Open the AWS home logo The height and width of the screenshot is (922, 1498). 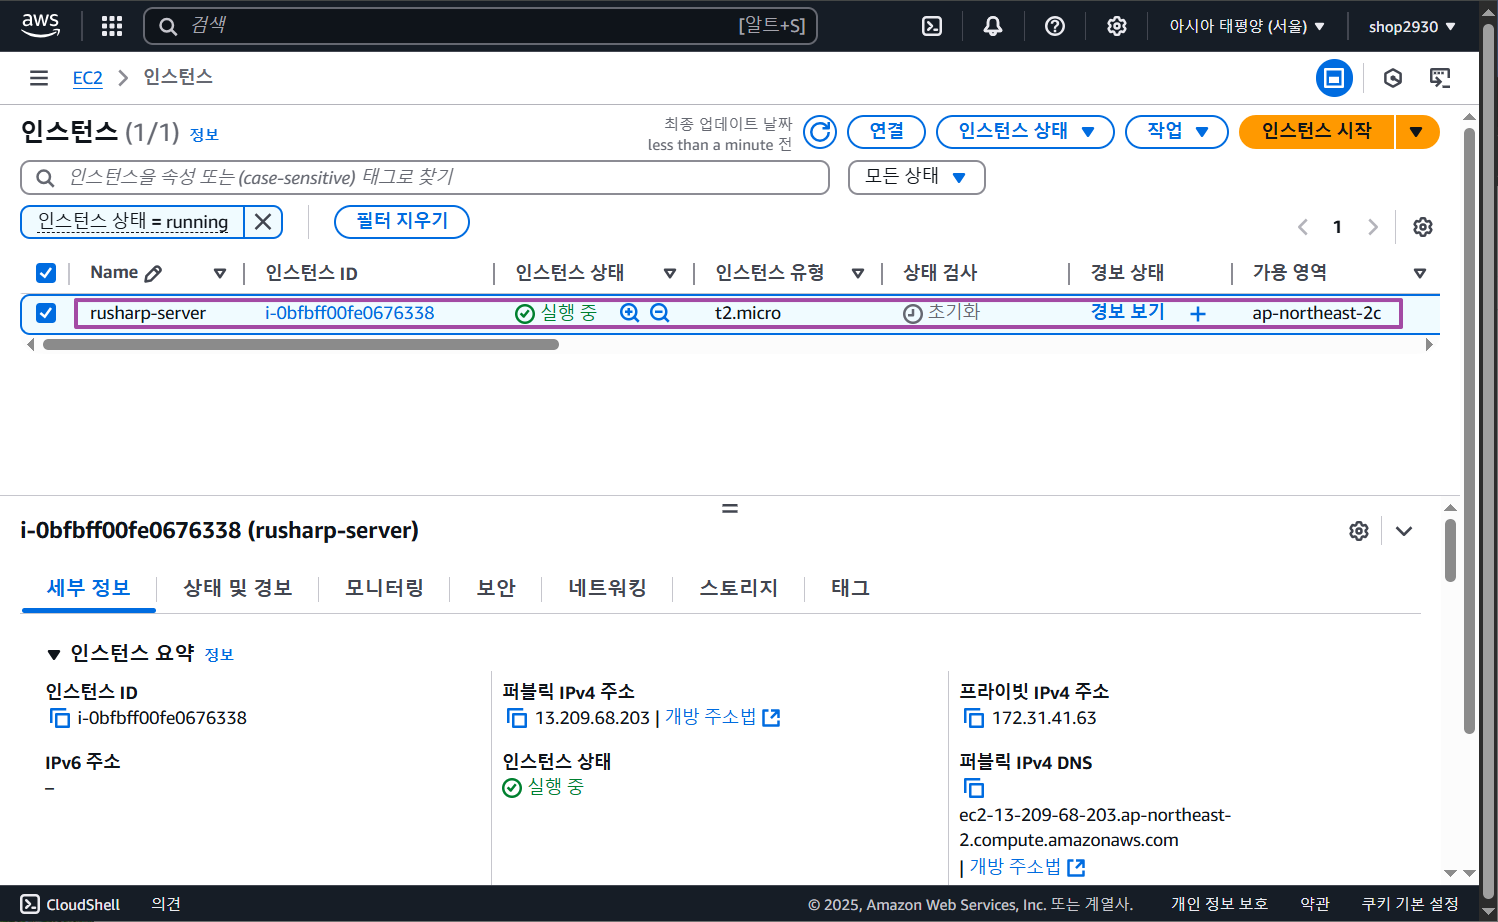40,25
